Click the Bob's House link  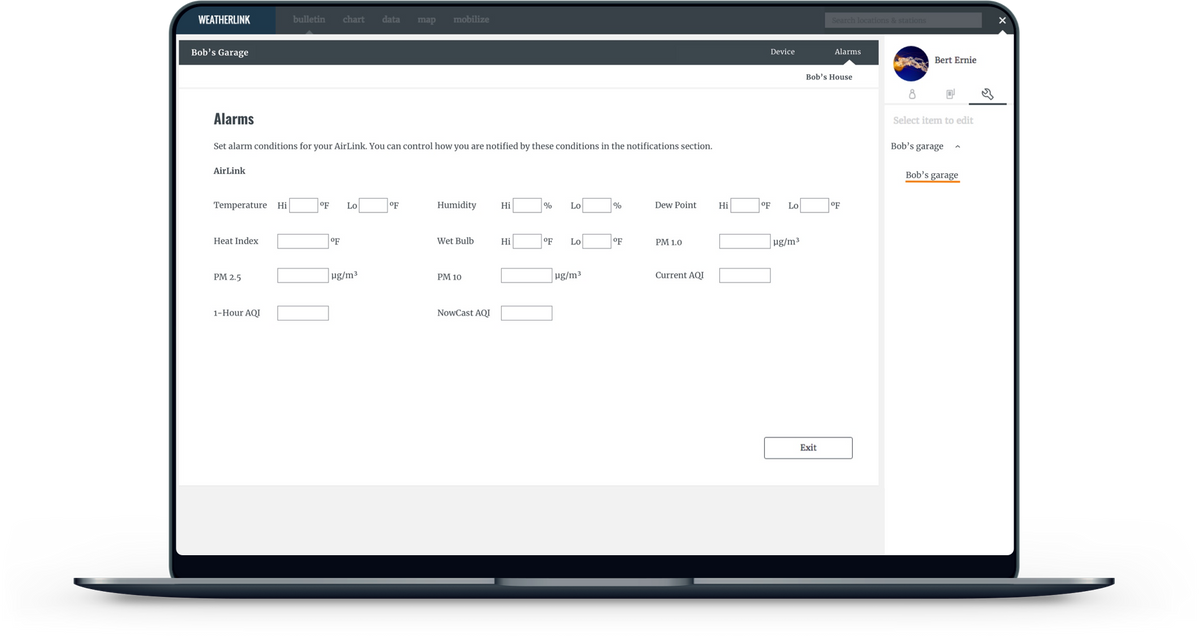pyautogui.click(x=829, y=77)
